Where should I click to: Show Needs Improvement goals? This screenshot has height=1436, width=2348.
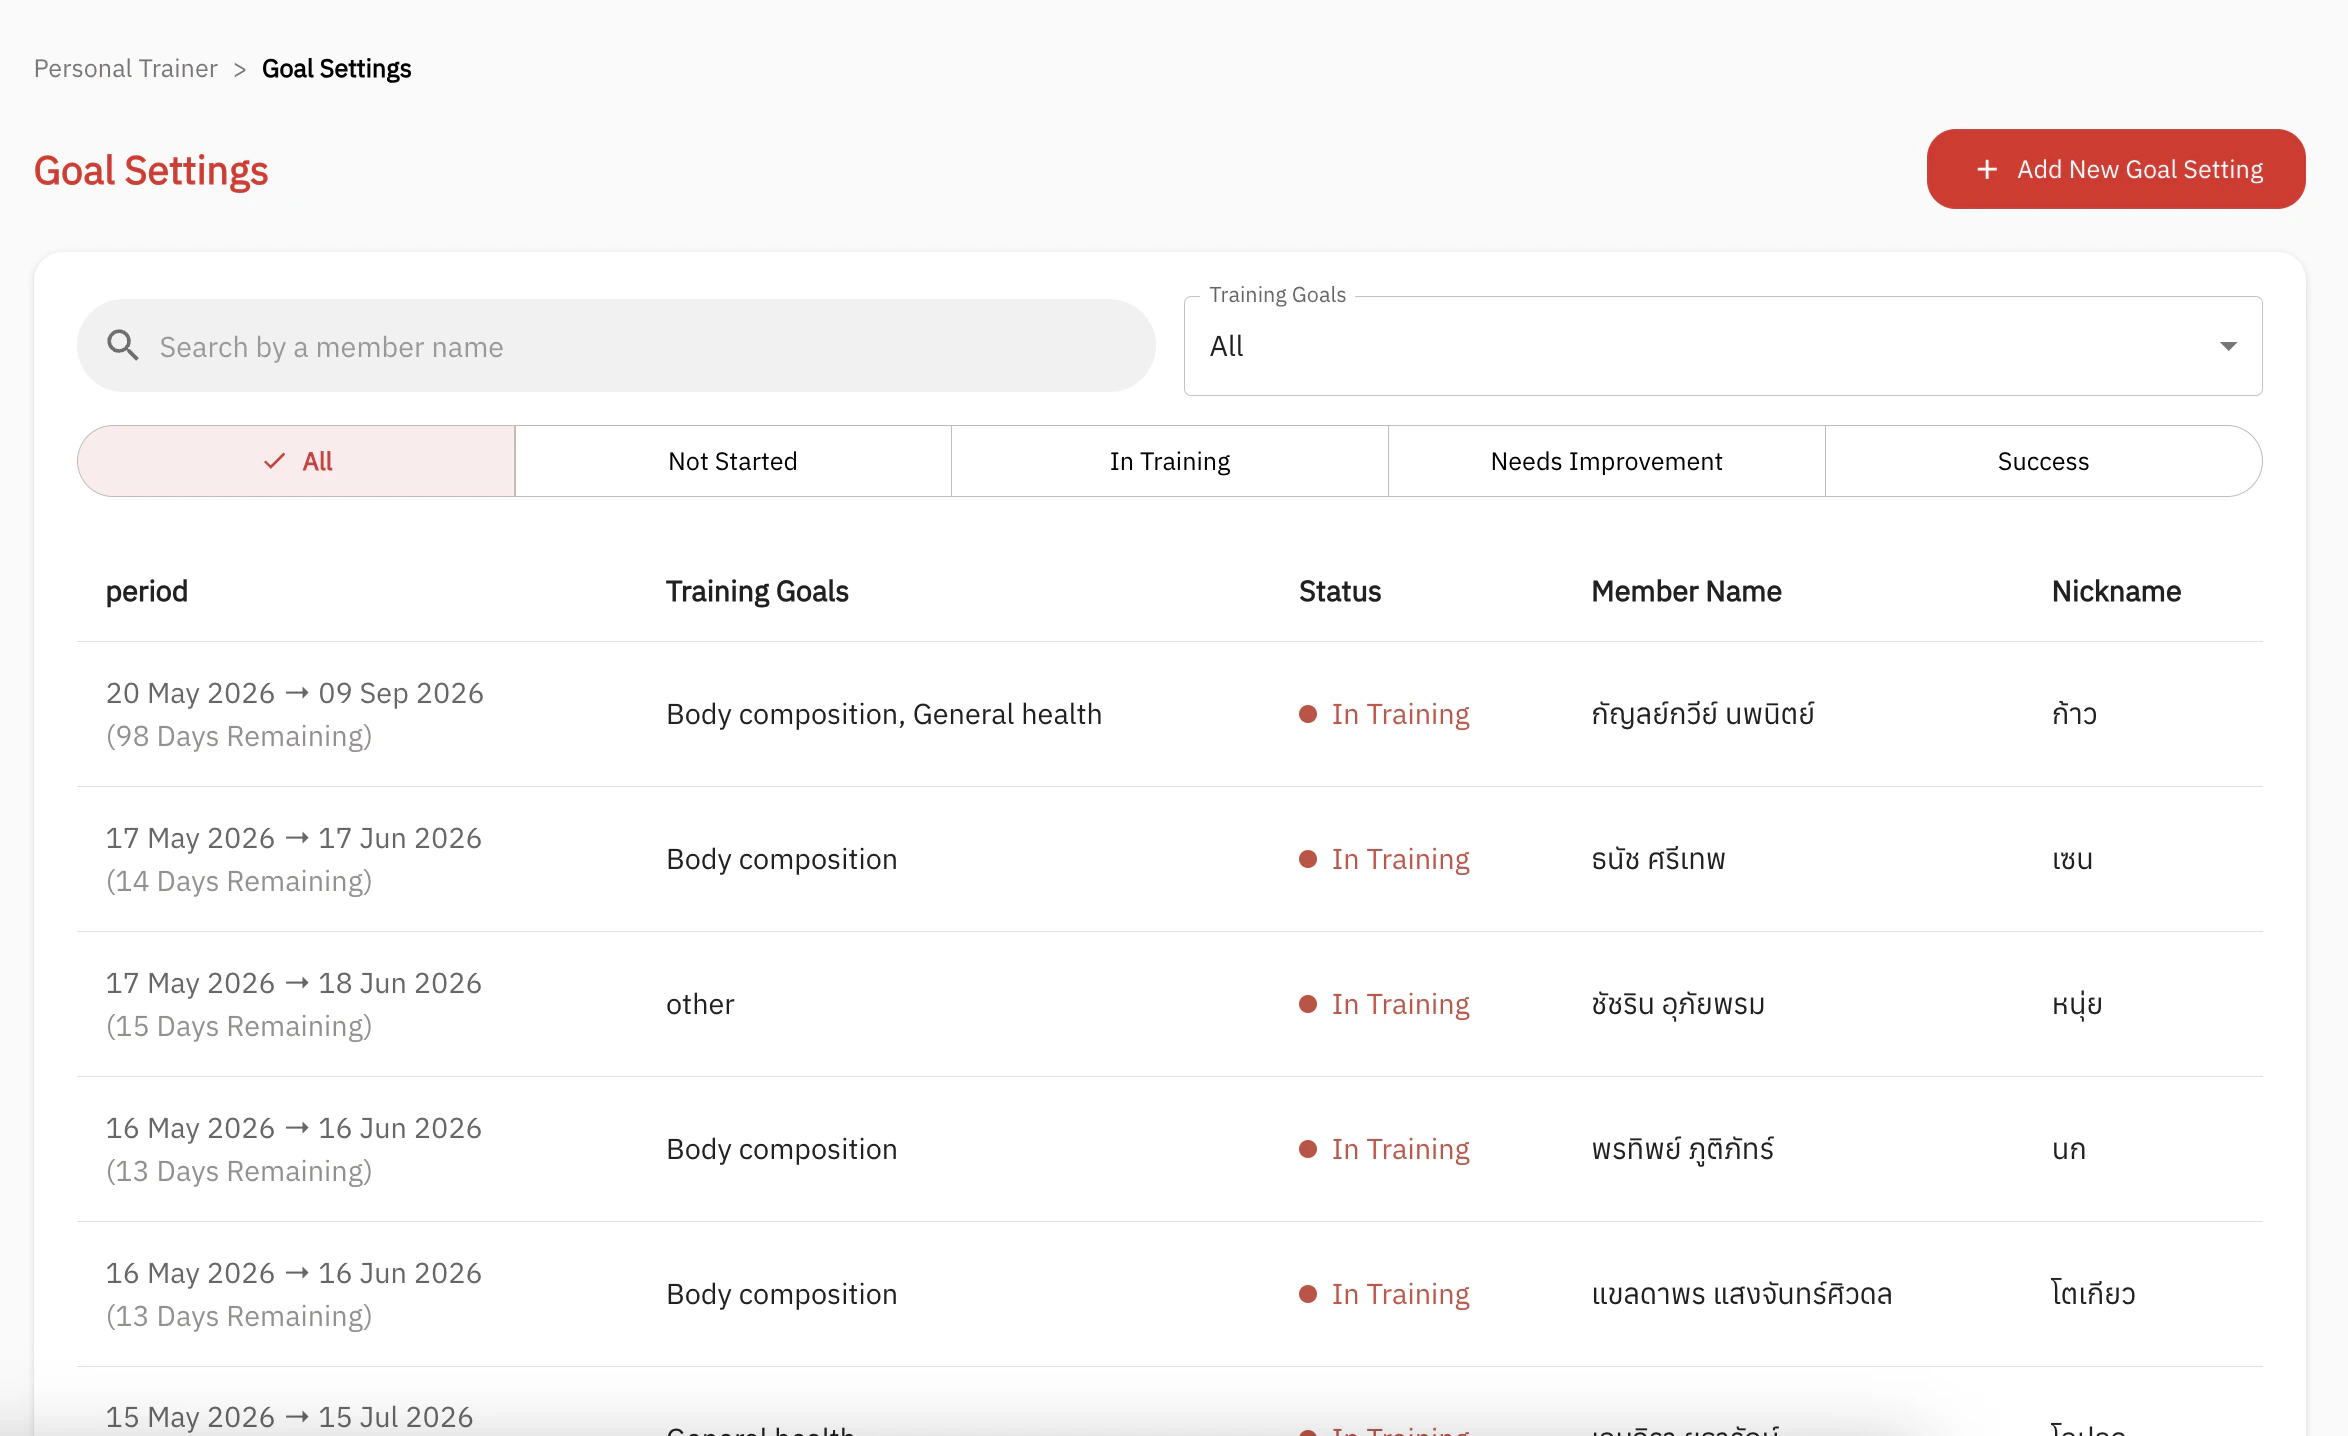[x=1606, y=461]
